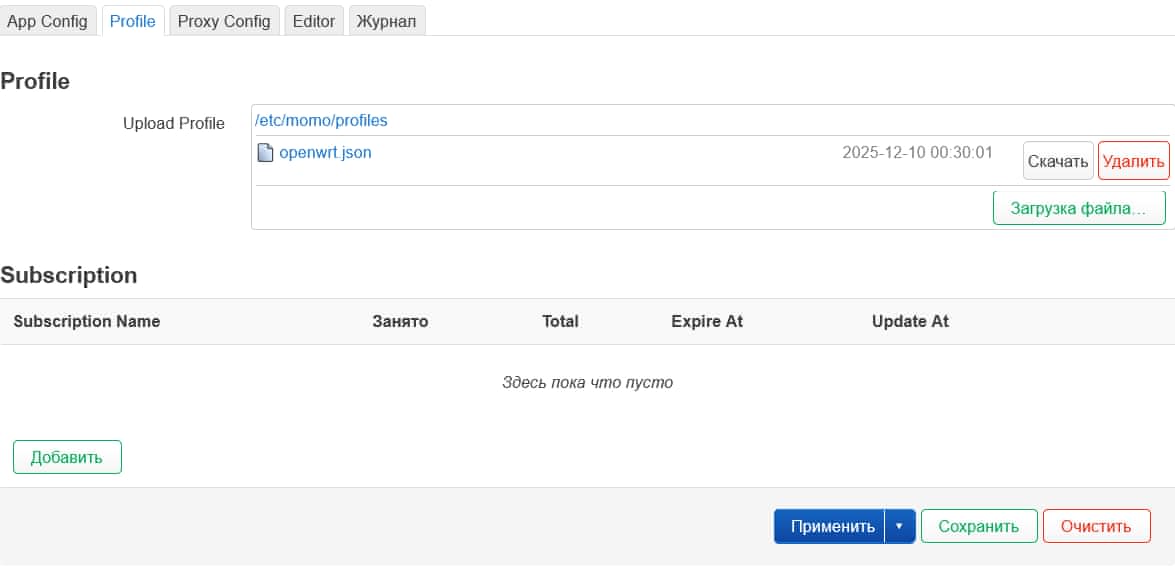
Task: Download openwrt.json using the Скачать button
Action: pos(1057,160)
